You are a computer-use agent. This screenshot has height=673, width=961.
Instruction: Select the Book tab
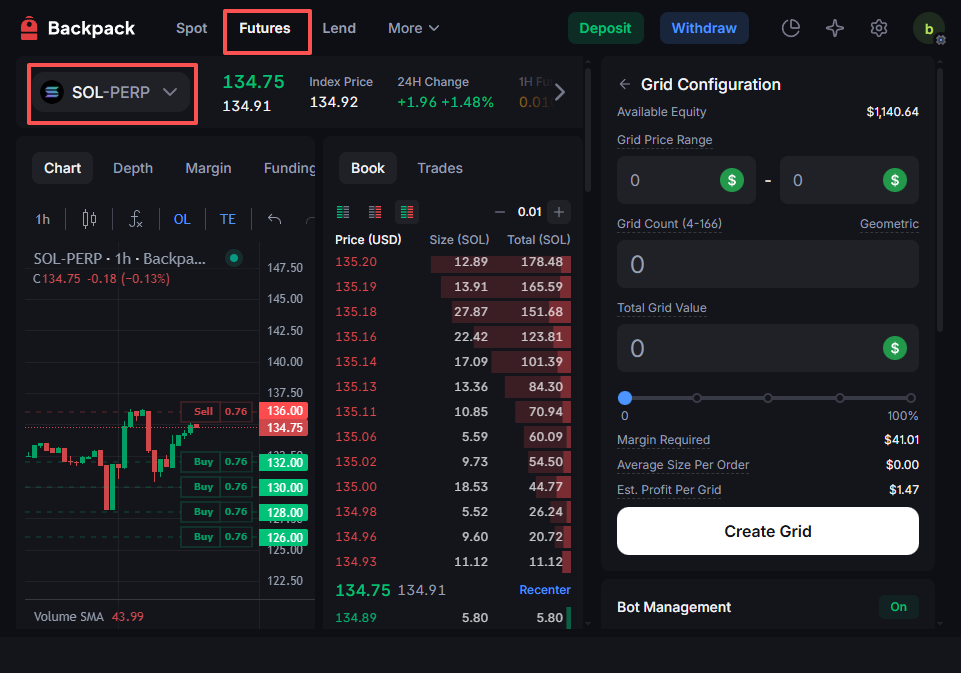click(x=368, y=168)
